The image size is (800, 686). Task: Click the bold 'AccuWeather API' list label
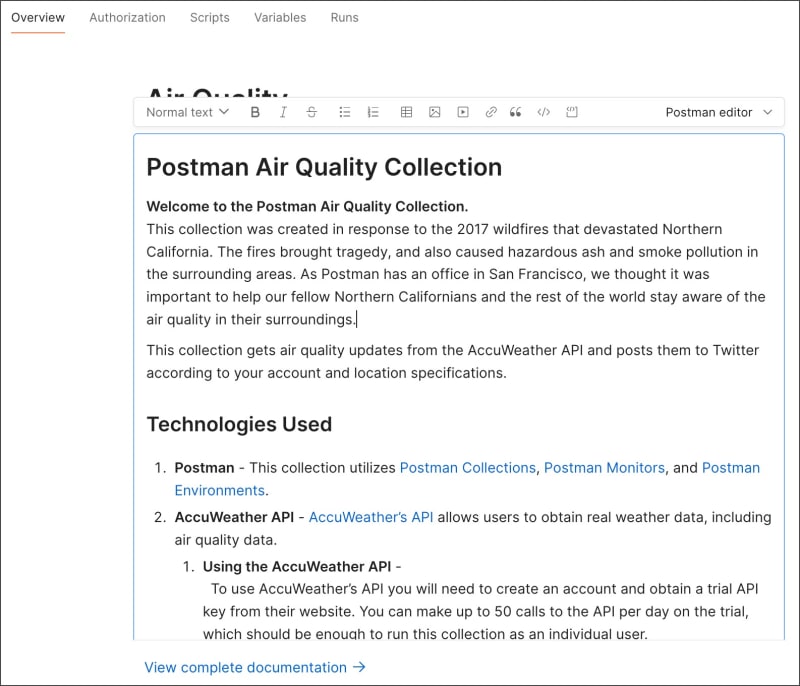pos(234,517)
